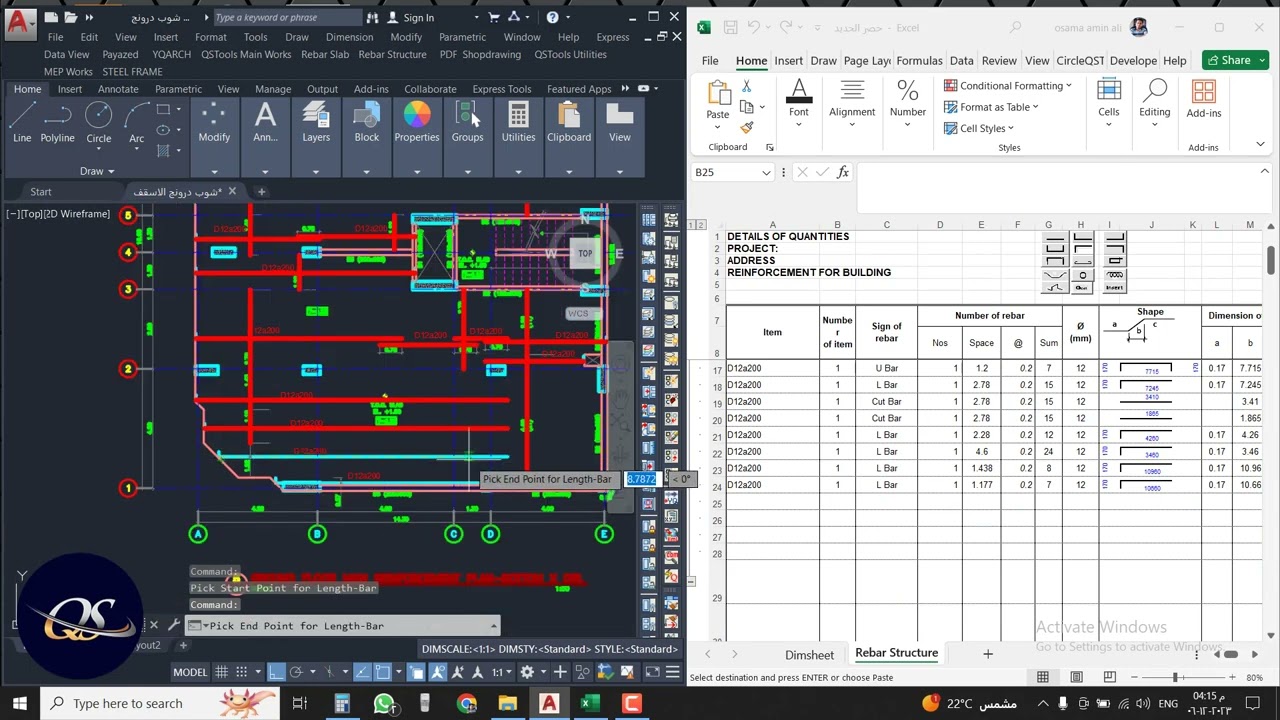Open the Annotate ribbon tab in AutoCAD
Viewport: 1280px width, 720px height.
tap(118, 89)
